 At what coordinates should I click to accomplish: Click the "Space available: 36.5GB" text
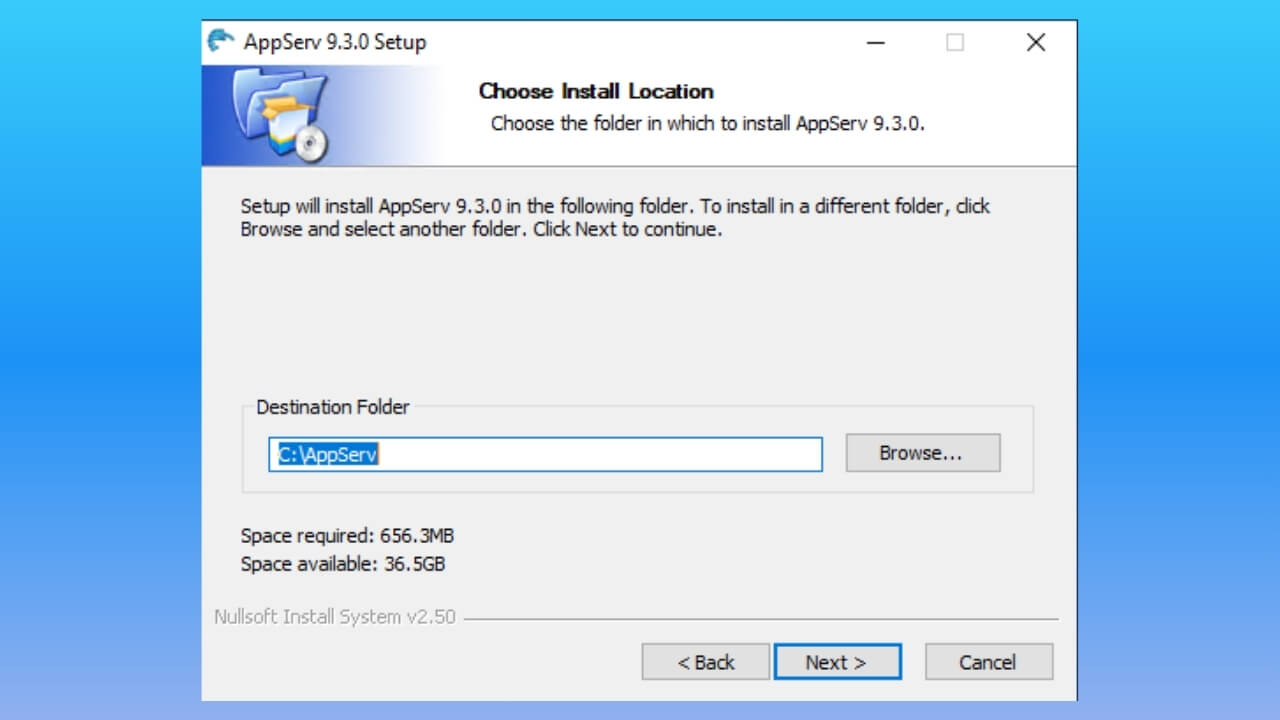[343, 564]
